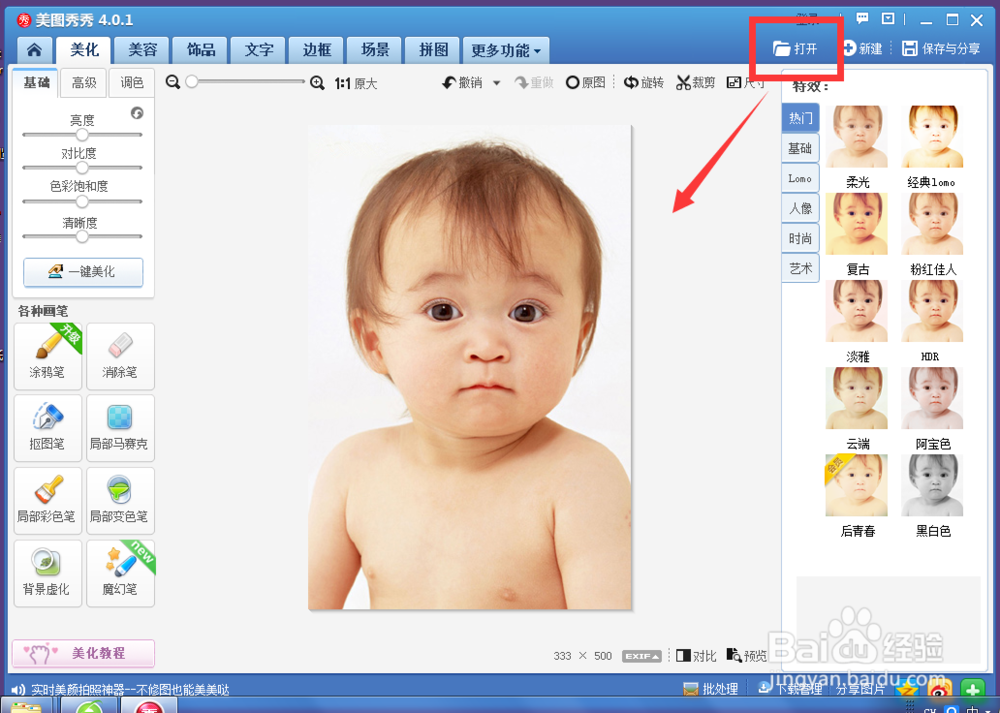Select the 消除笔 eraser tool
Image resolution: width=1000 pixels, height=713 pixels.
(x=120, y=356)
